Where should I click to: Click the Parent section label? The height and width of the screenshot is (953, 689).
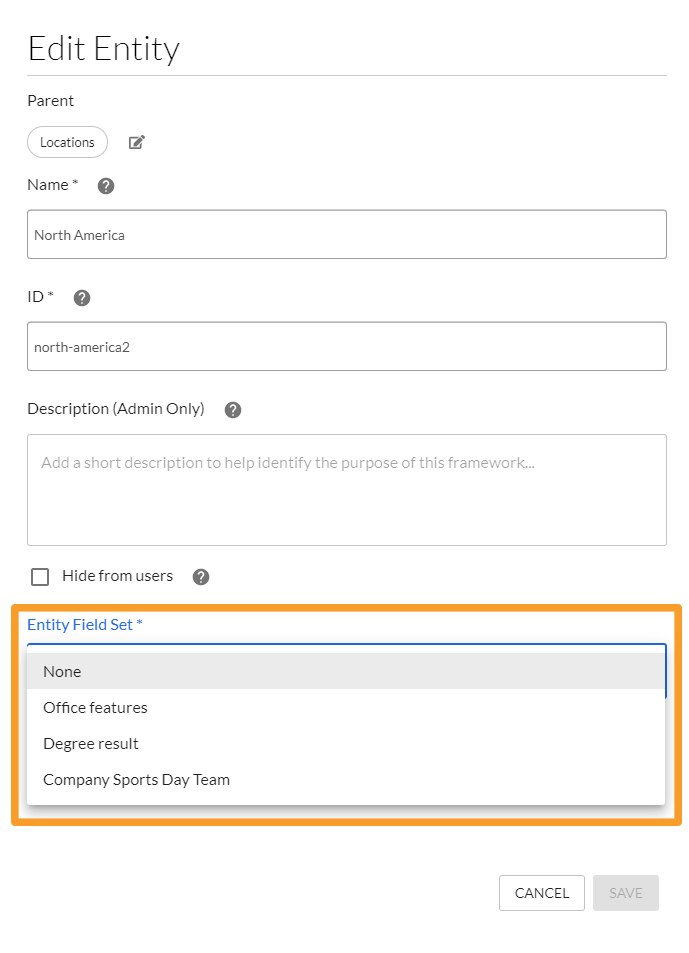[x=50, y=100]
